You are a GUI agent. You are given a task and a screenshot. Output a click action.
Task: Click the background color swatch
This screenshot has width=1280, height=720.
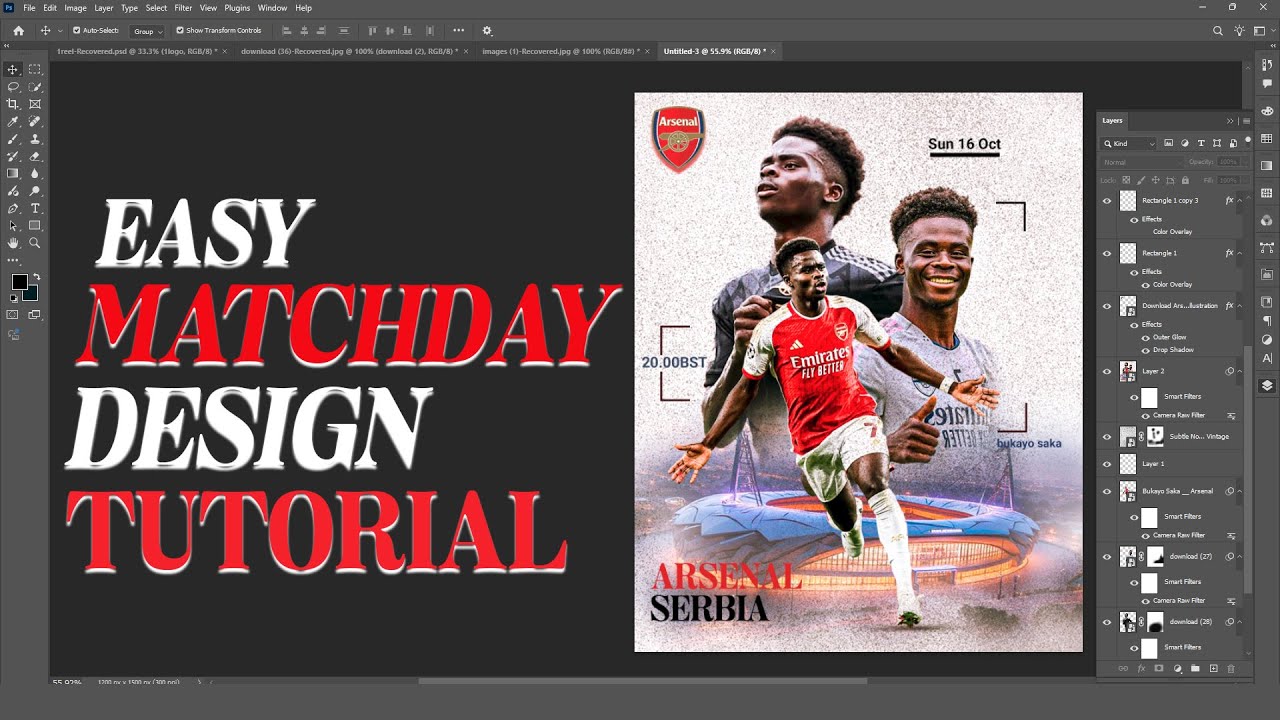click(31, 293)
